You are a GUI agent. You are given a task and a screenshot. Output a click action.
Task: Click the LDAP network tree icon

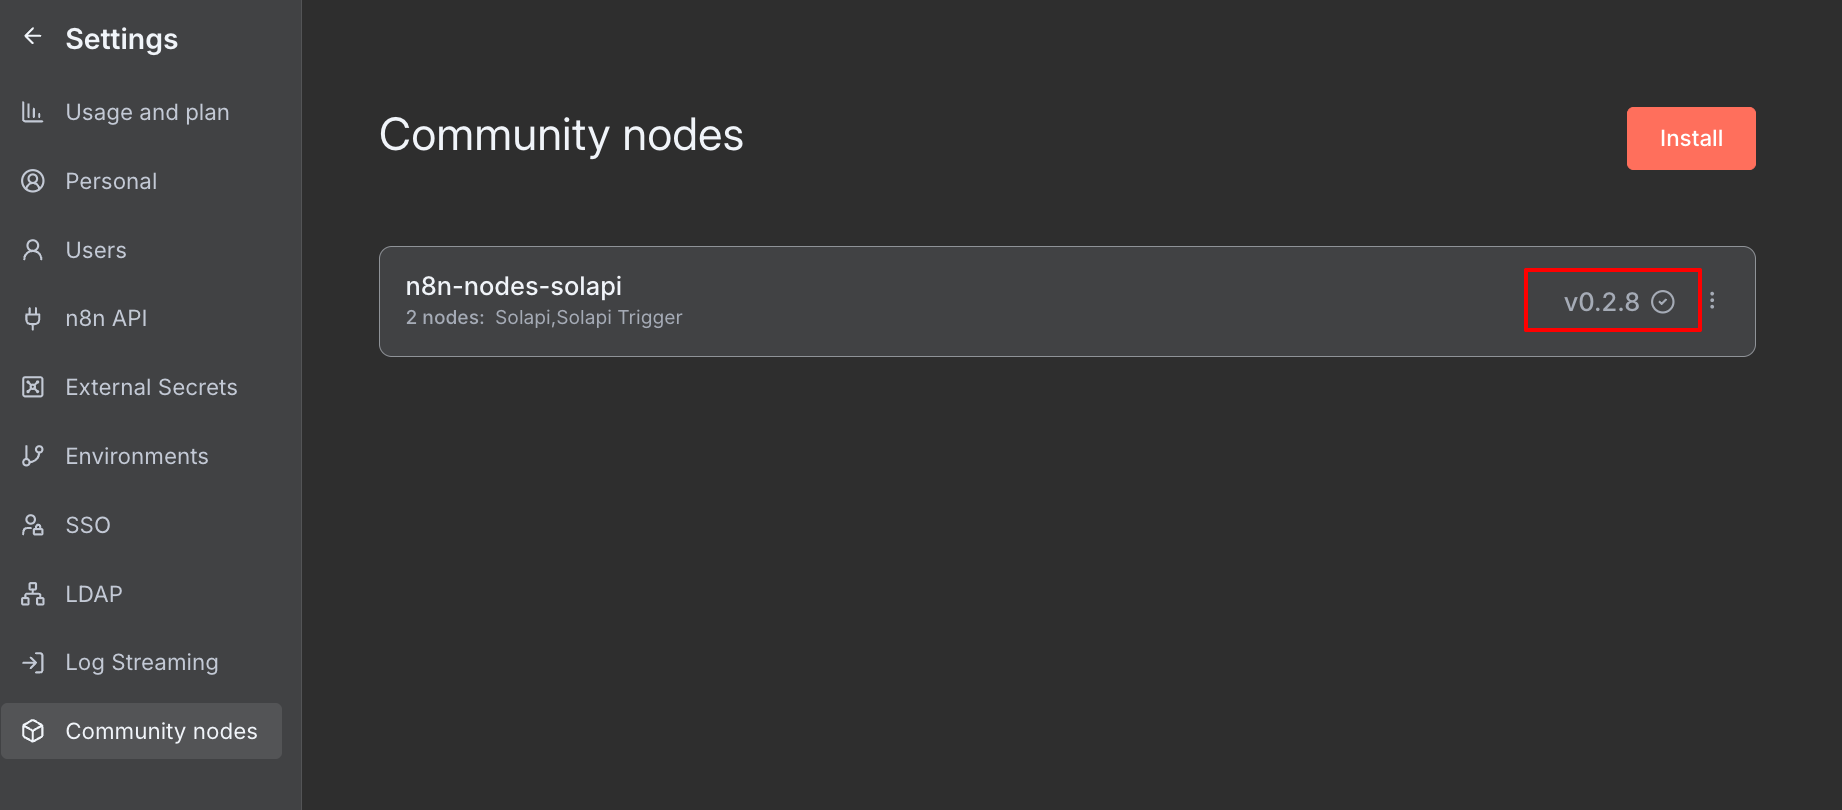pyautogui.click(x=33, y=594)
